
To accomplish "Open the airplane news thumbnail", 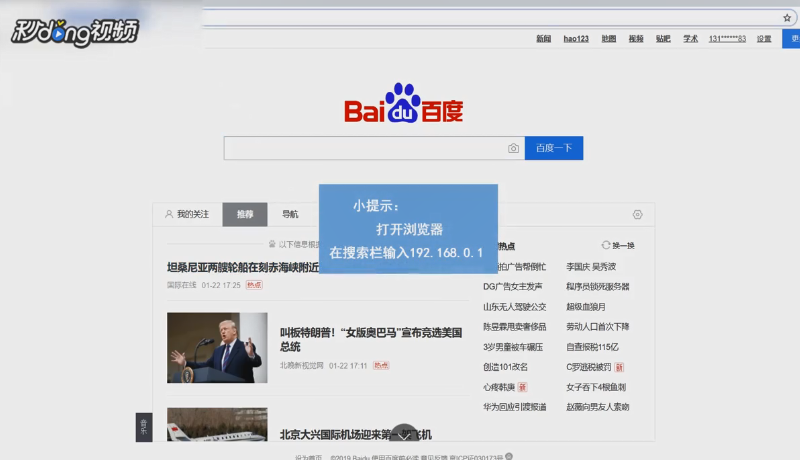I will [x=217, y=424].
